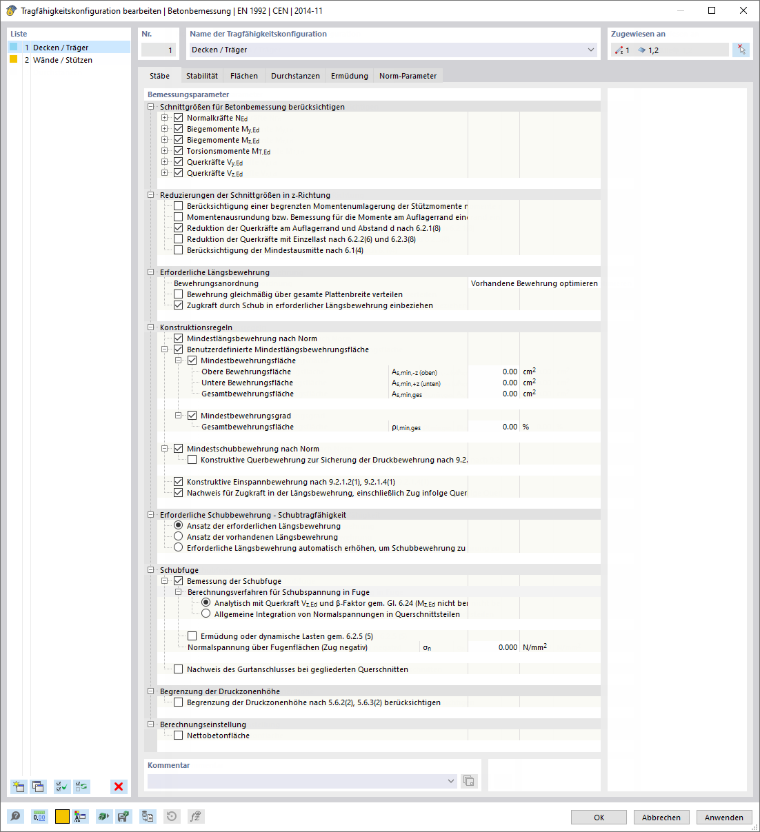Screen dimensions: 760x832
Task: Click the pick-object cursor icon in Zugewiesen an
Action: coord(741,50)
